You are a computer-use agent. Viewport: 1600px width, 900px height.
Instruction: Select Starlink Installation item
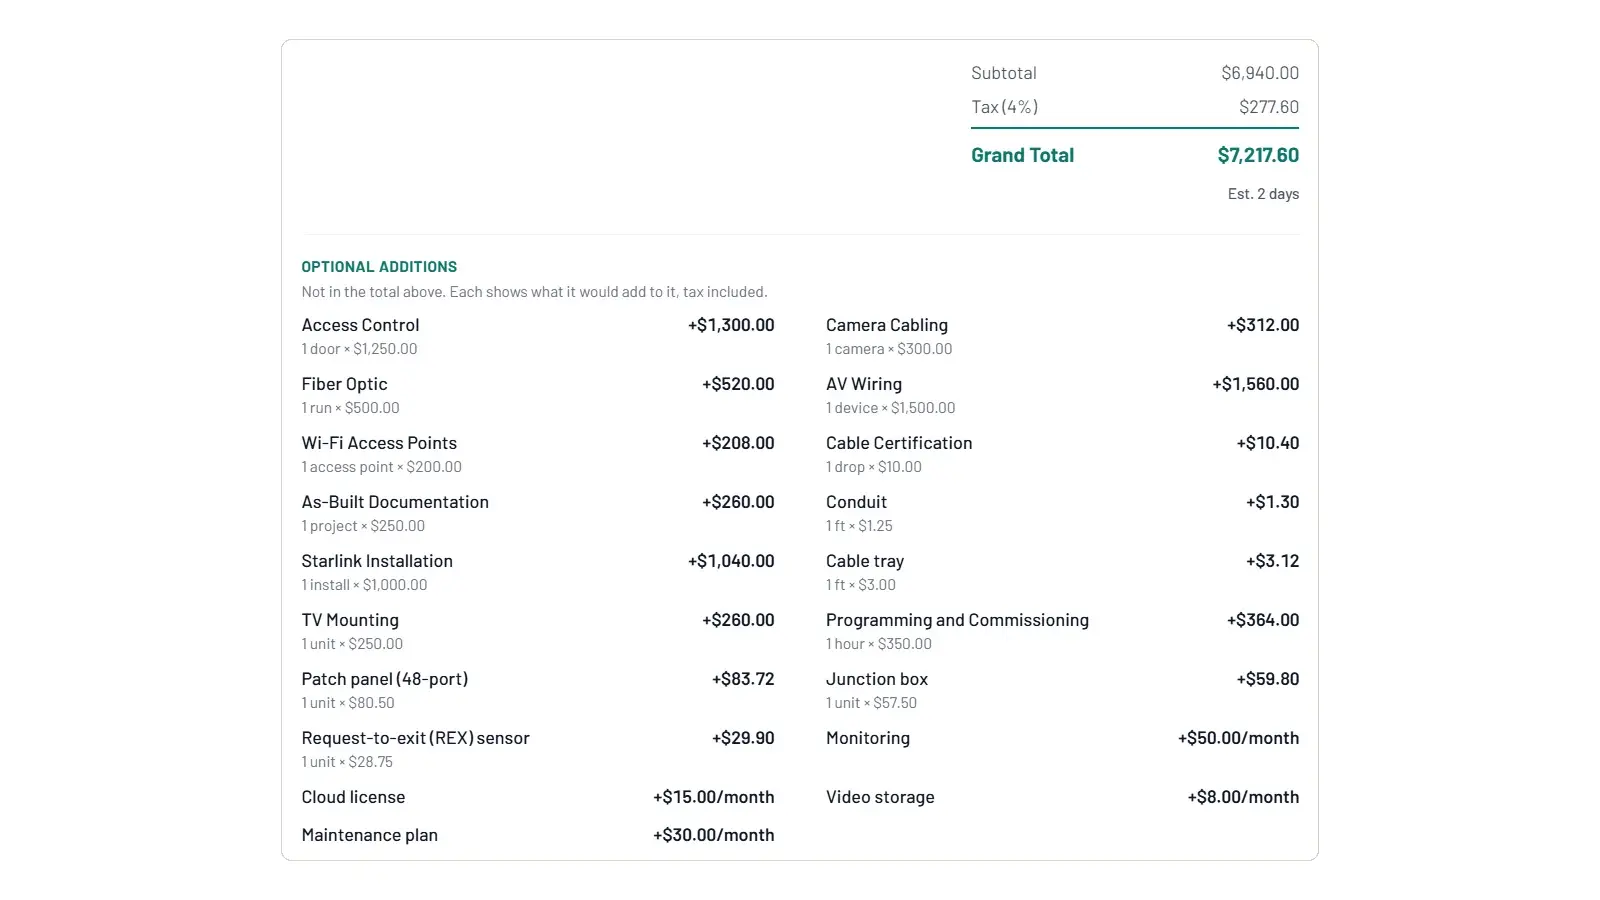[x=538, y=572]
